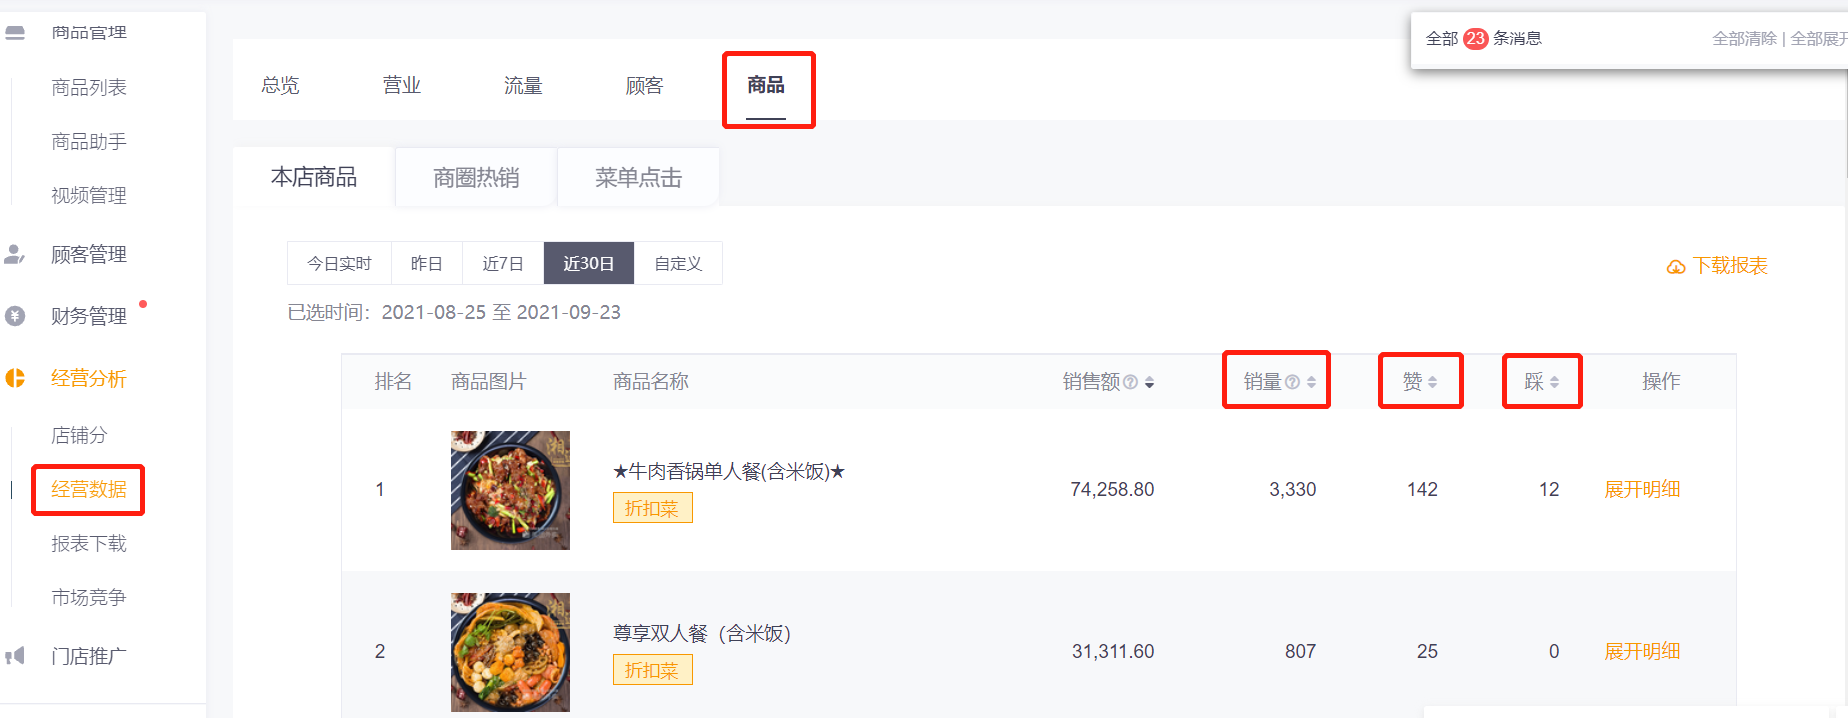Click the 财务管理 yen coin icon
The image size is (1848, 718).
[x=15, y=316]
